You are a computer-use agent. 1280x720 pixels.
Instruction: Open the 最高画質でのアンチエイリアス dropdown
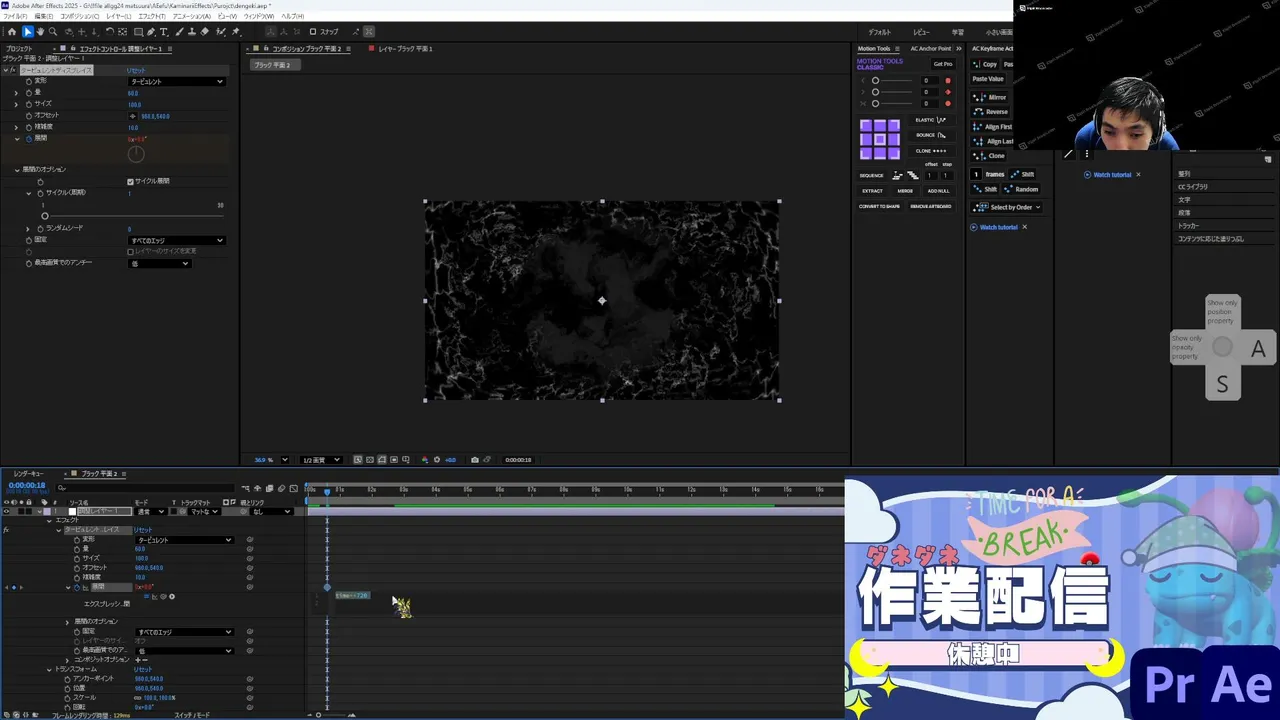click(158, 263)
